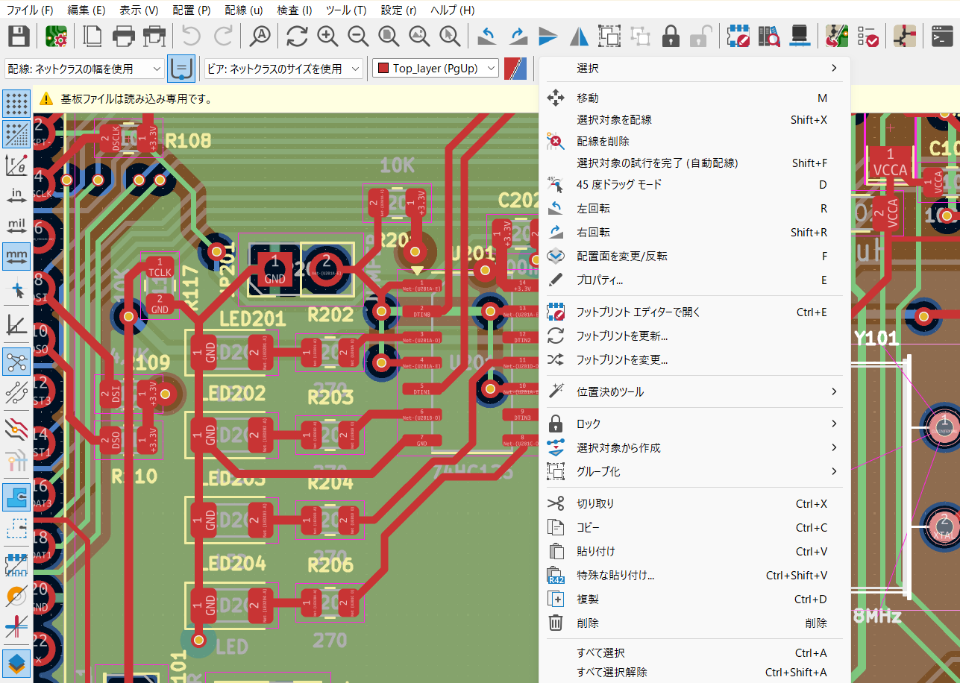Click the Plot icon next to Print

coord(154,37)
